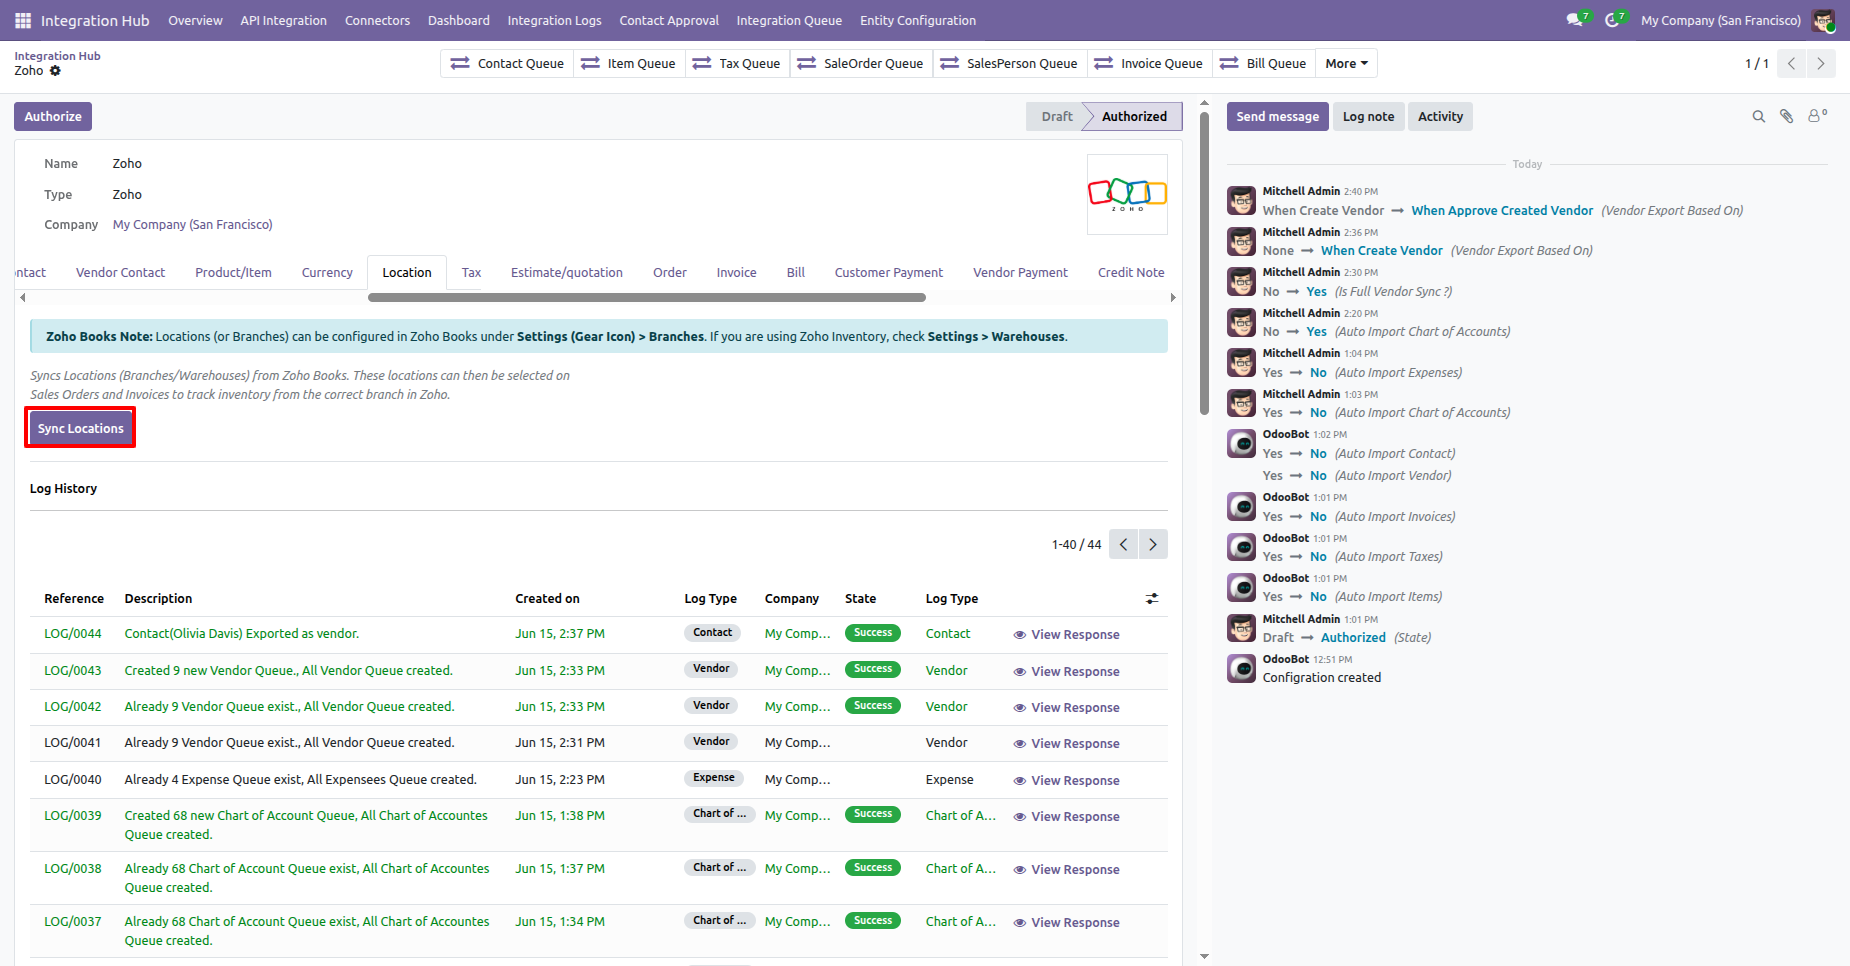Click Send message in chatter

point(1278,116)
